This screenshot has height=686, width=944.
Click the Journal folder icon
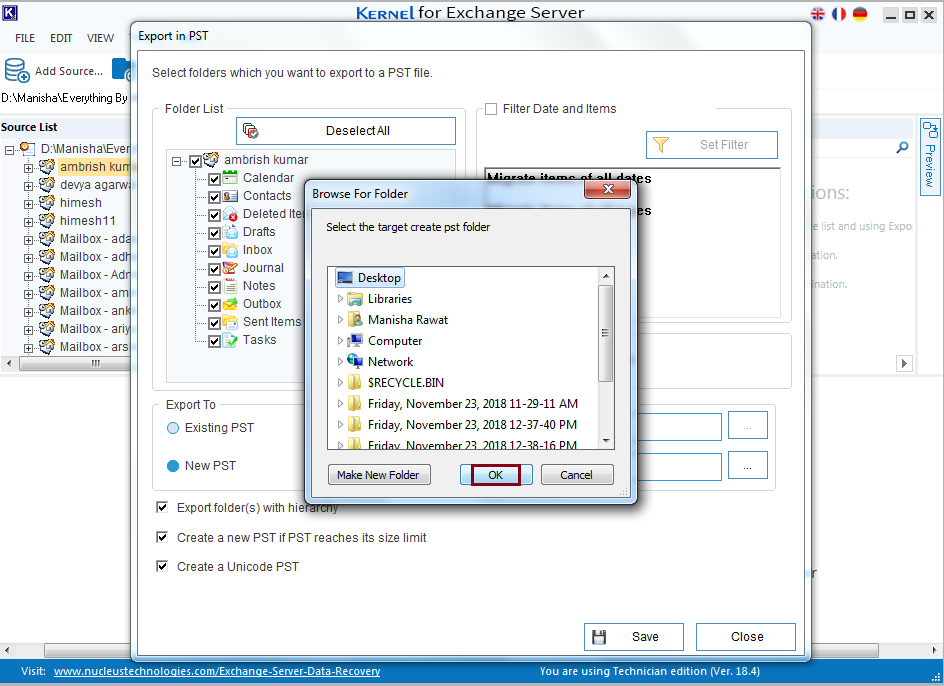230,268
